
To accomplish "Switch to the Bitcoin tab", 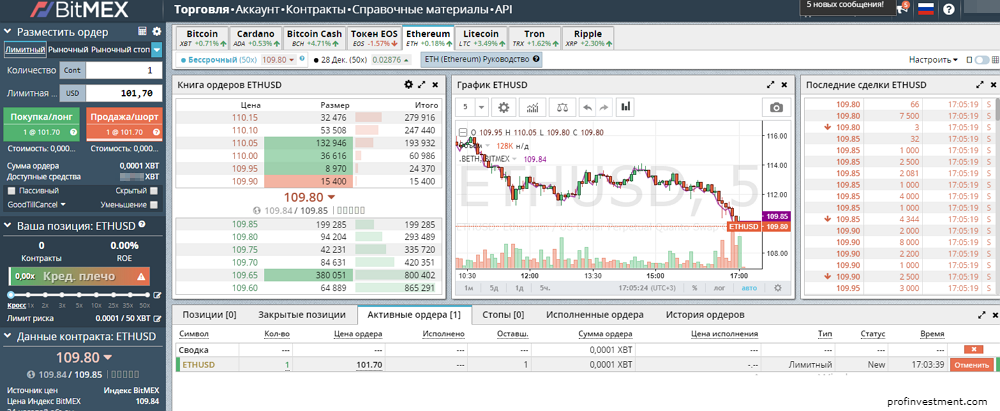I will click(202, 38).
